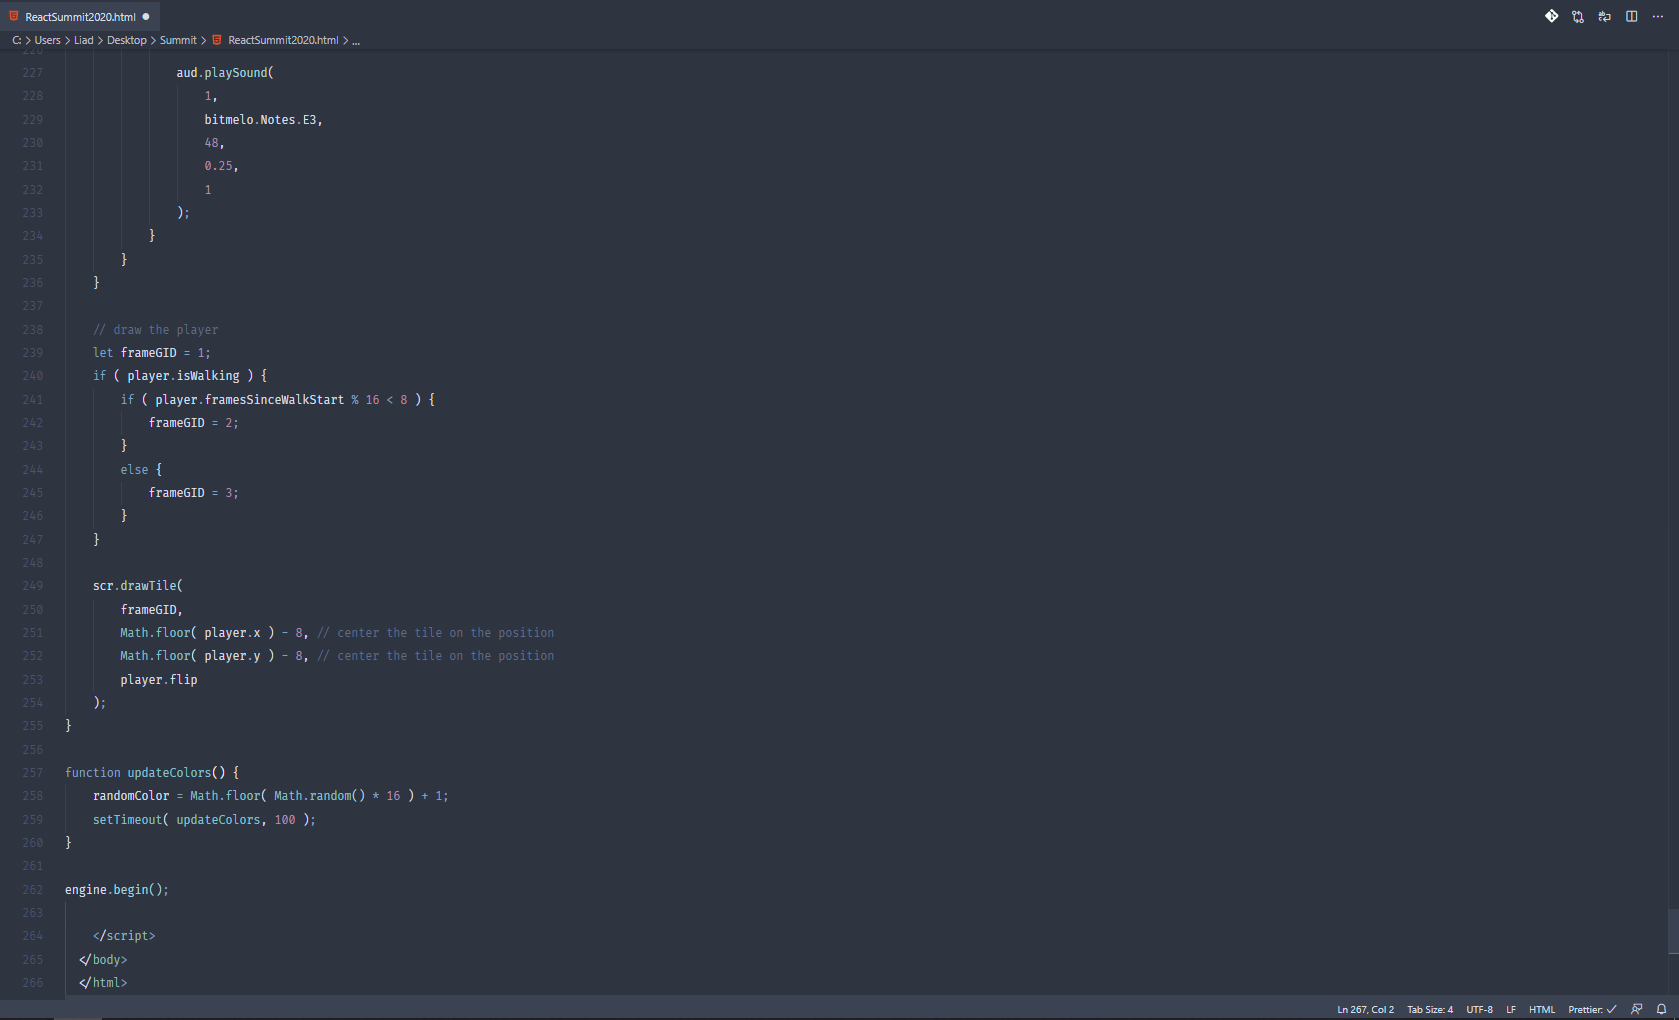Click 'Math.floor( player.x )' line
1679x1020 pixels.
point(197,633)
